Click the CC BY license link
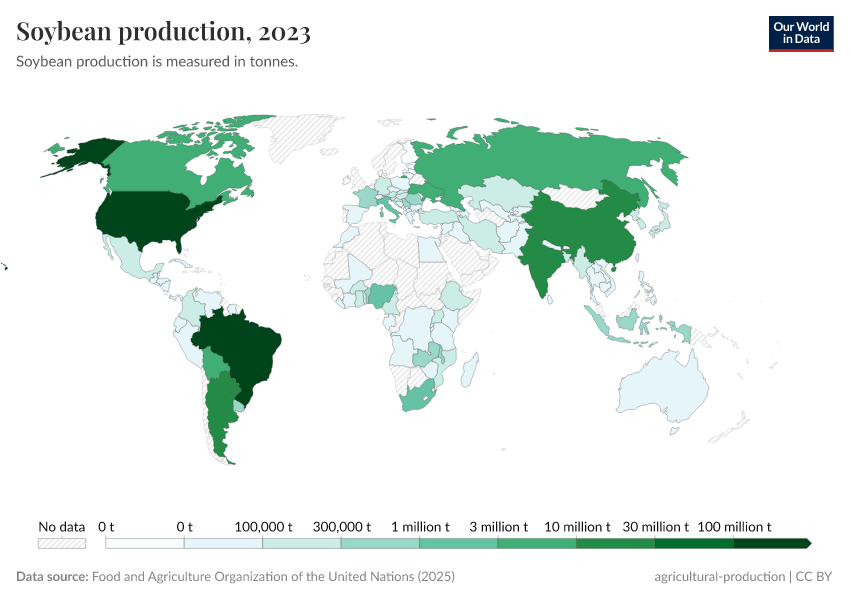Image resolution: width=850 pixels, height=600 pixels. pos(812,576)
